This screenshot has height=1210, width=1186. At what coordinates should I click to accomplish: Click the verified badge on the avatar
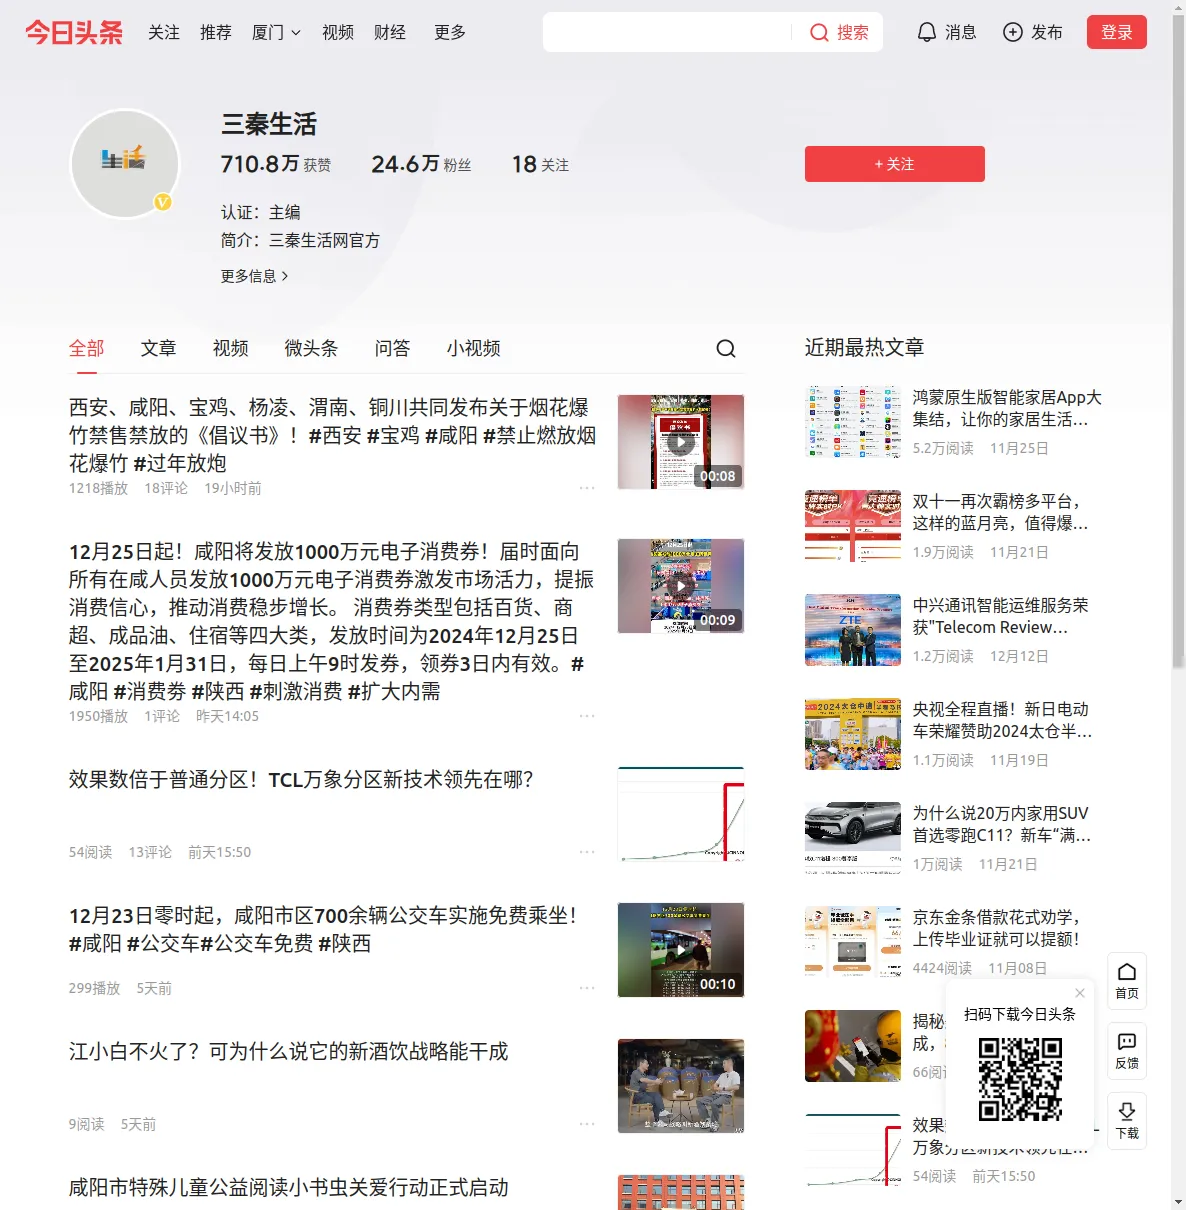tap(163, 202)
